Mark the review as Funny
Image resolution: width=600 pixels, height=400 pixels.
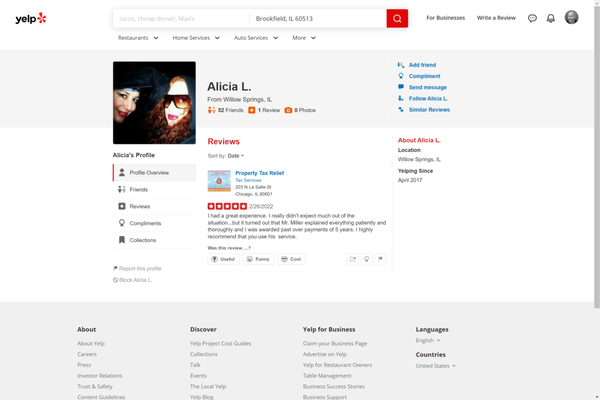pos(258,259)
